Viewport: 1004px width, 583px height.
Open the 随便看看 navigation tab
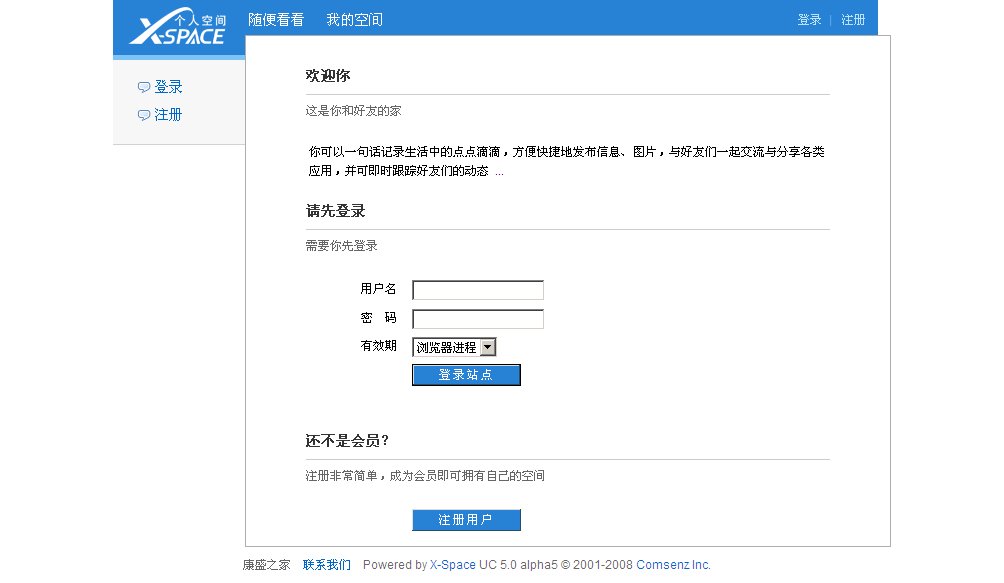[276, 20]
